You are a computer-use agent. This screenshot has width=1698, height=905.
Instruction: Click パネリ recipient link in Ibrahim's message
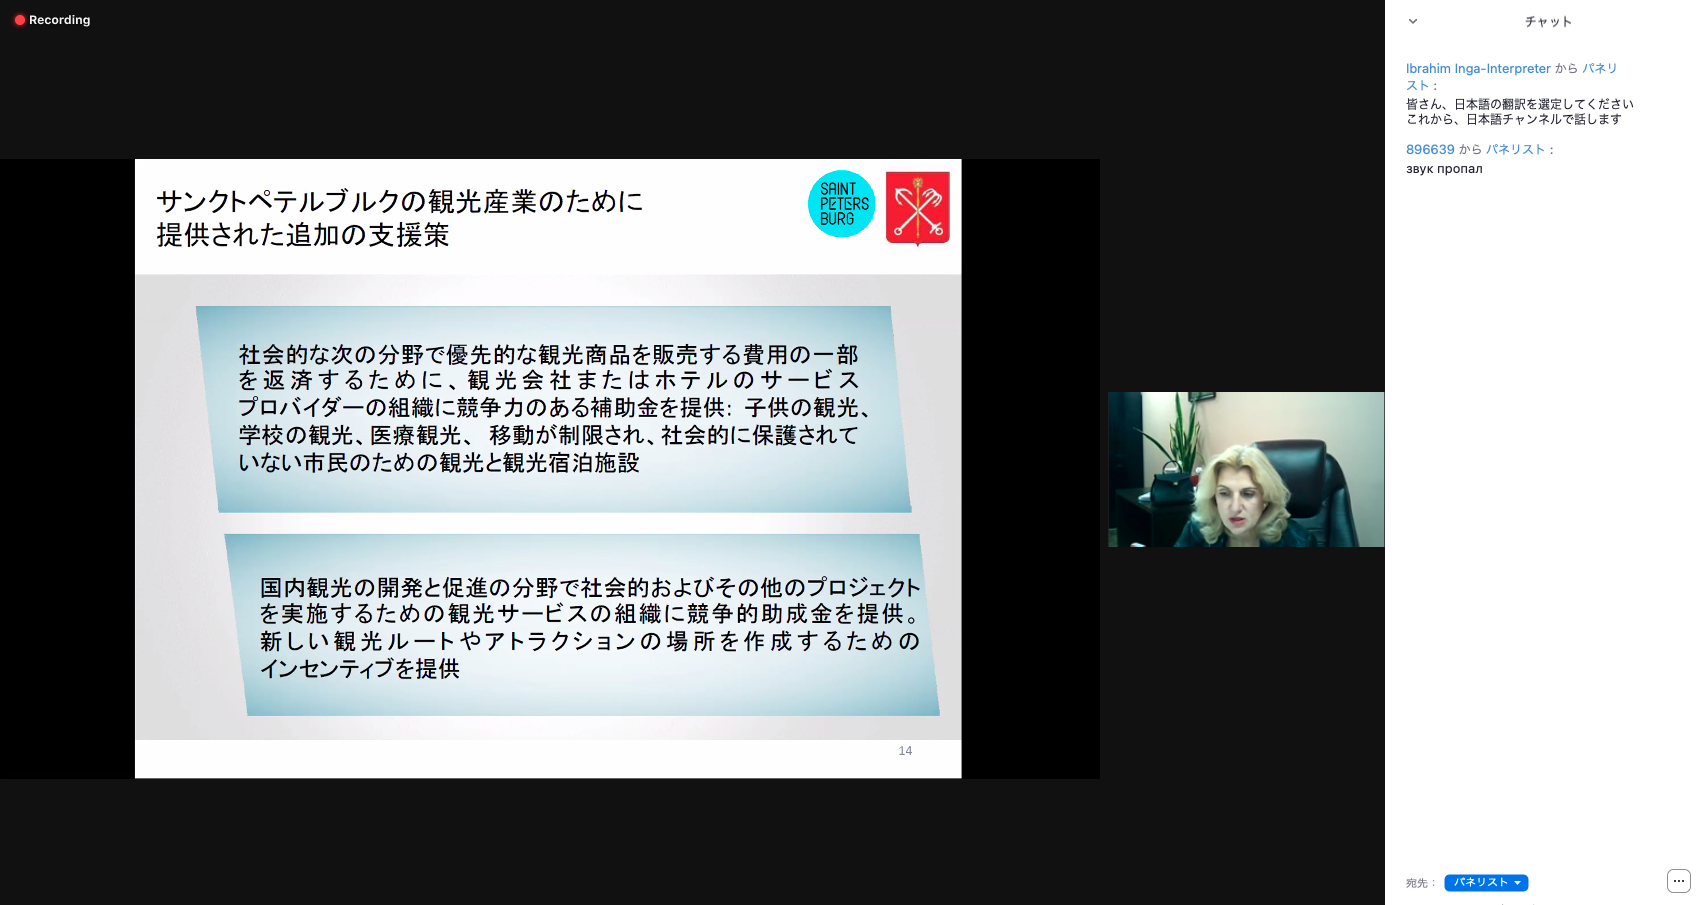1599,69
